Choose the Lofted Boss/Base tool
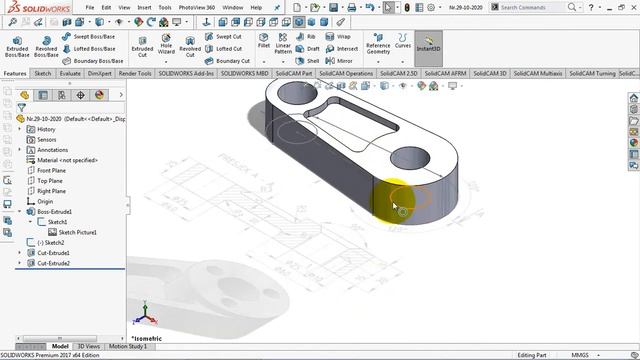The image size is (640, 360). [x=89, y=49]
